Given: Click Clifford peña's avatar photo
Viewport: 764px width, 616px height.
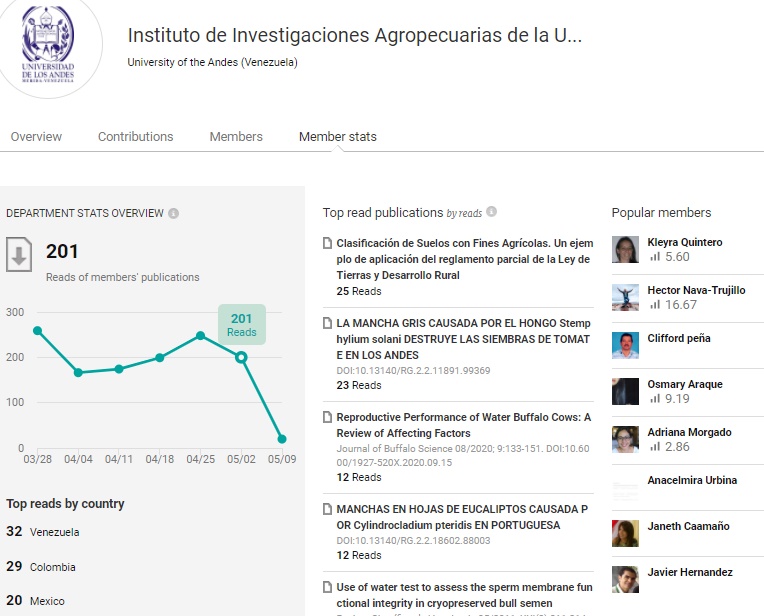Looking at the screenshot, I should pyautogui.click(x=625, y=346).
